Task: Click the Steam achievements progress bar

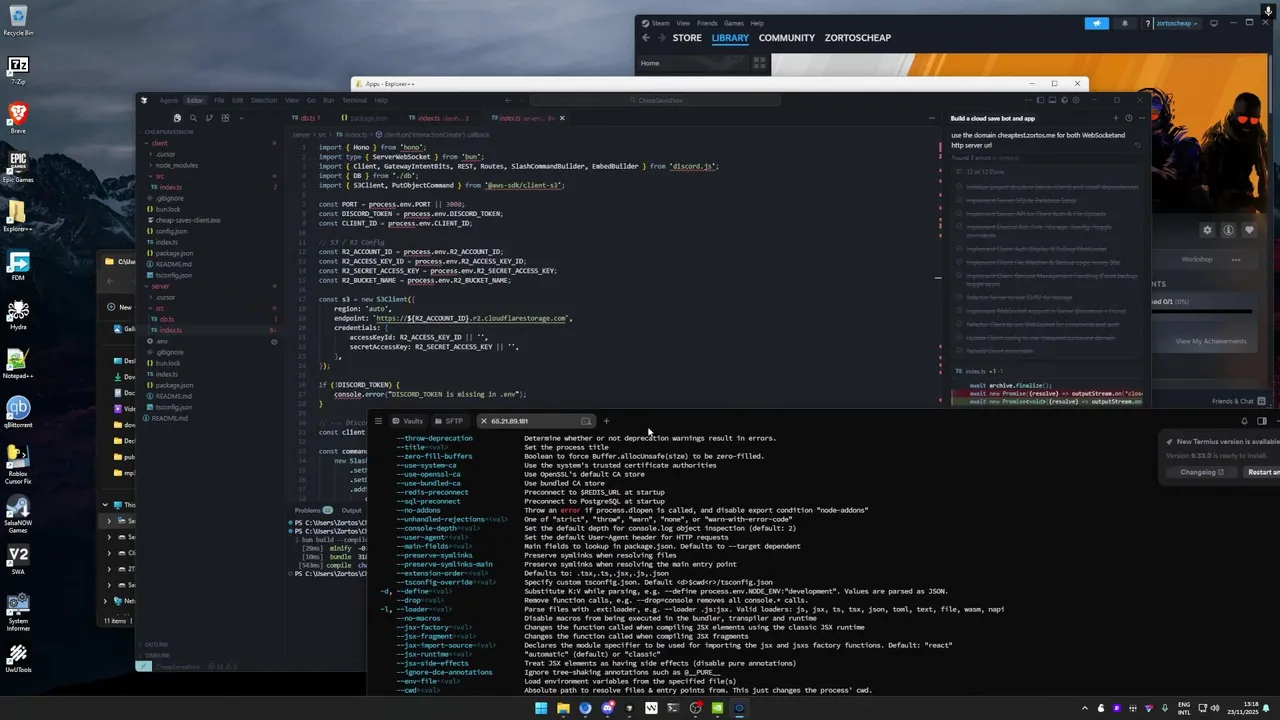Action: [x=1200, y=312]
